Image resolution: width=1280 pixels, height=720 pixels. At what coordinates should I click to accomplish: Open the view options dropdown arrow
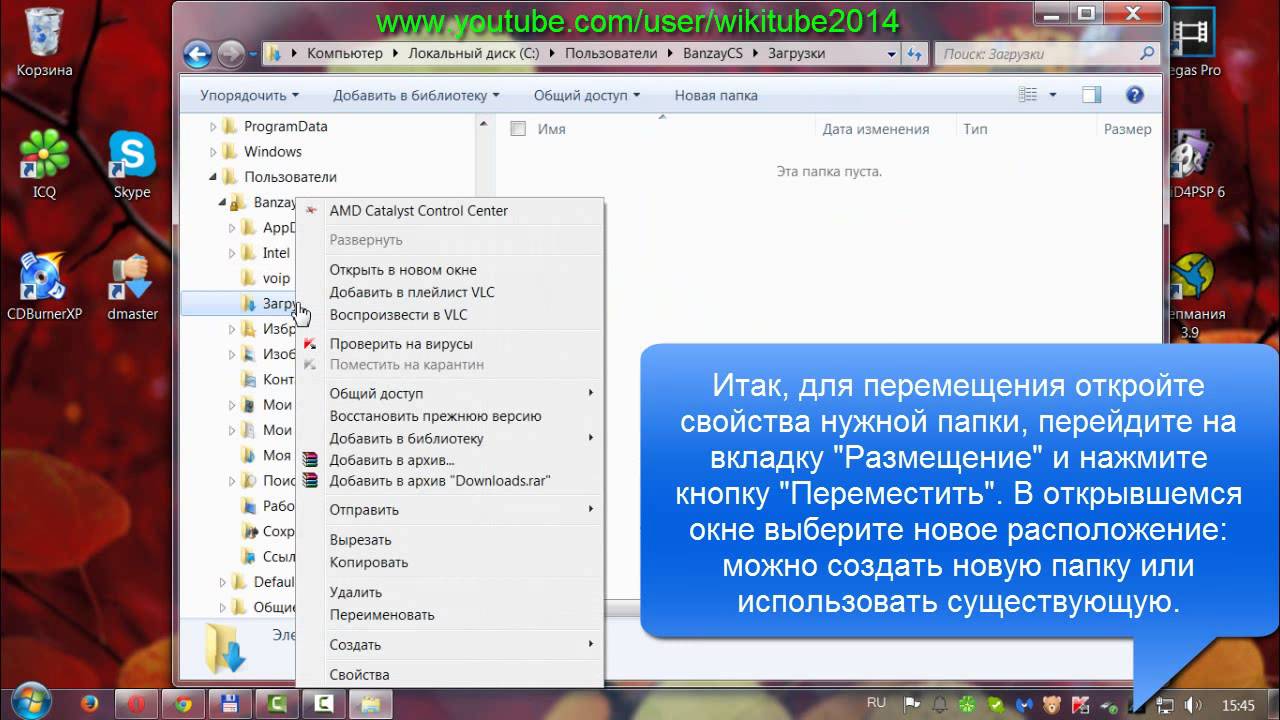click(1052, 95)
